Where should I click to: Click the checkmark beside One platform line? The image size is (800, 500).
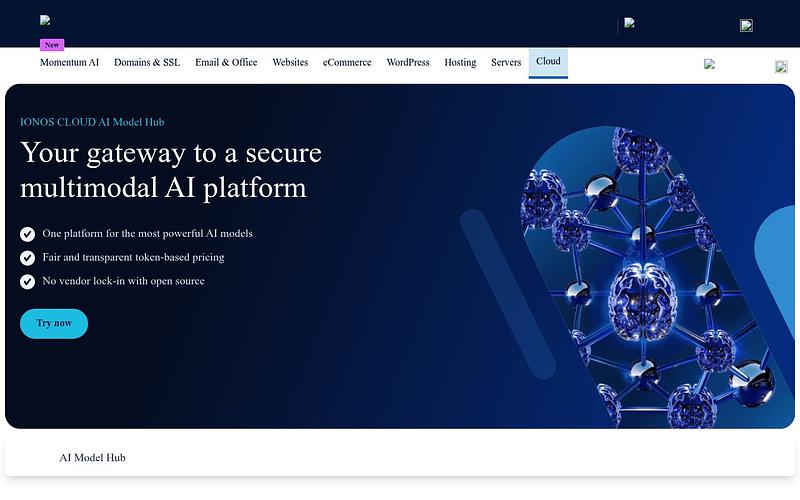tap(28, 234)
